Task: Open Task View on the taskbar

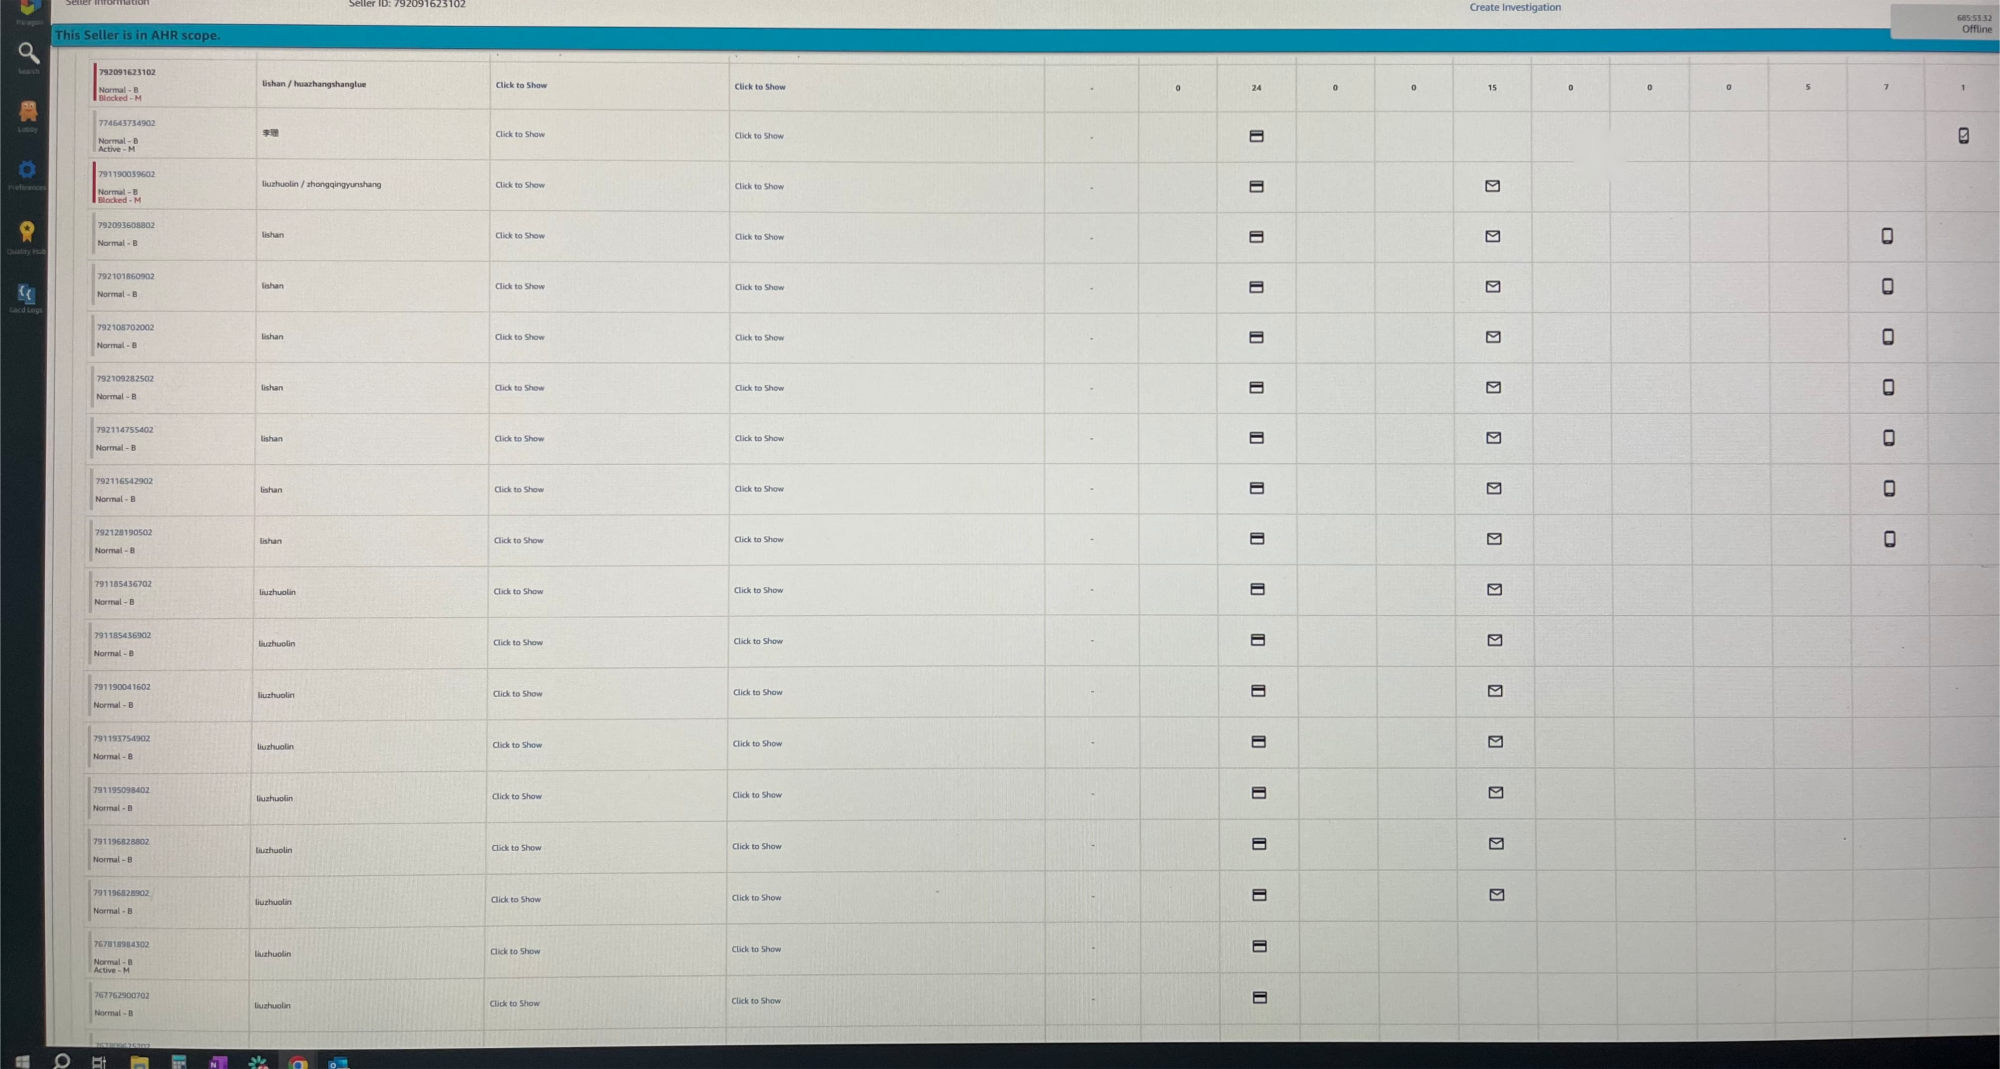Action: click(x=99, y=1062)
